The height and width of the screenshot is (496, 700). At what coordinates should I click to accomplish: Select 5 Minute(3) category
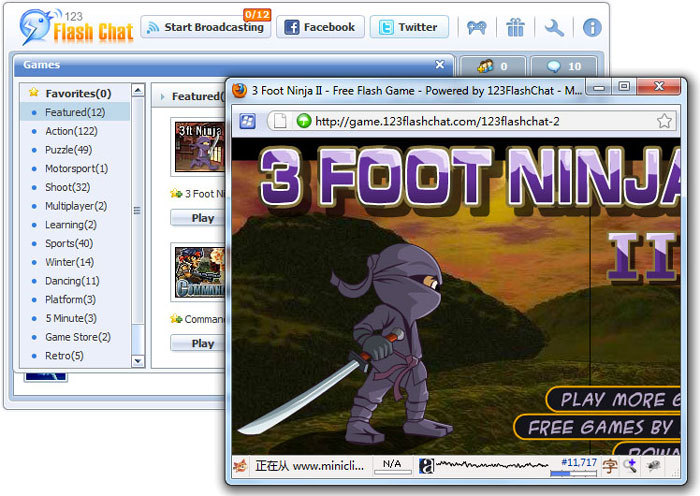pos(75,318)
